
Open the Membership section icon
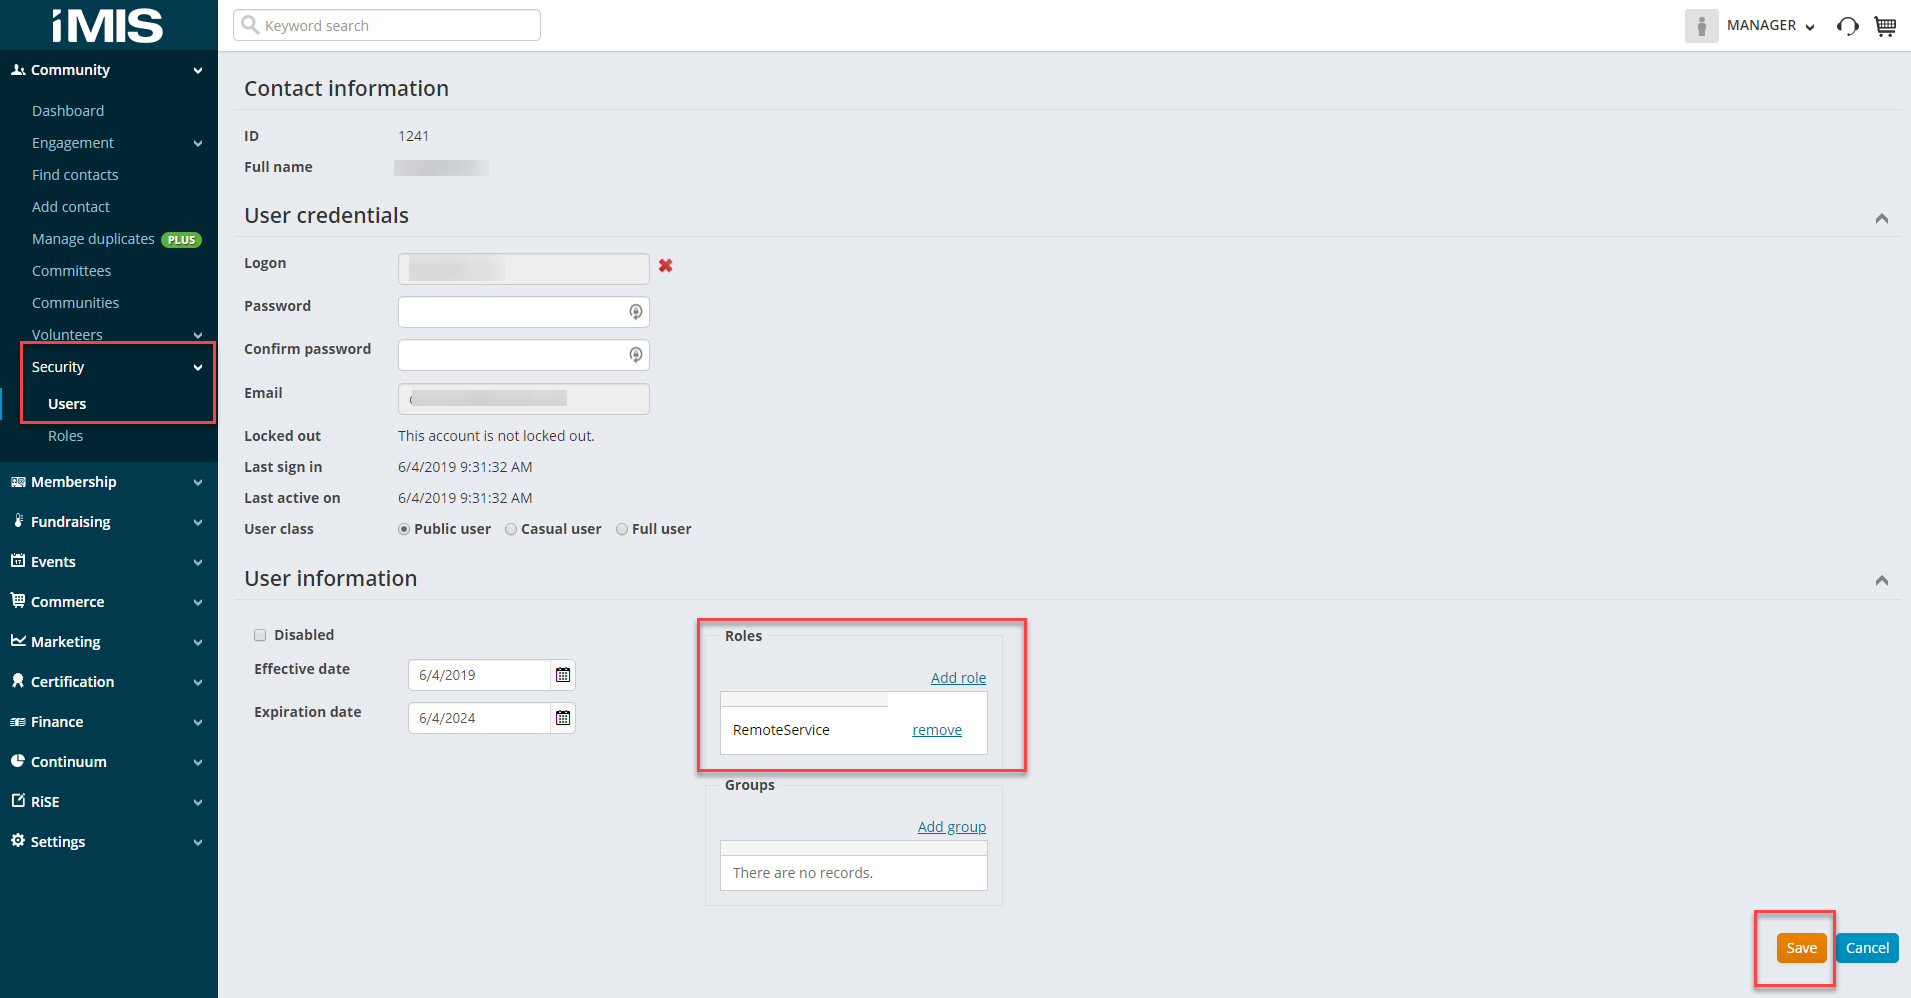click(18, 481)
